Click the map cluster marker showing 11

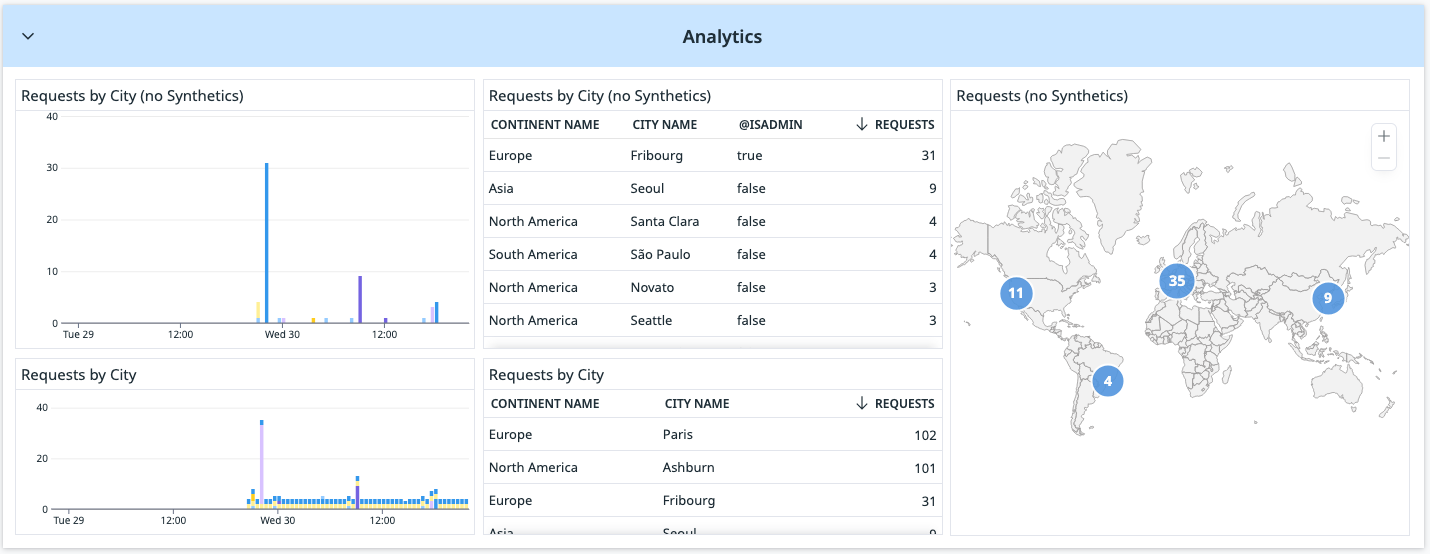(x=1016, y=293)
